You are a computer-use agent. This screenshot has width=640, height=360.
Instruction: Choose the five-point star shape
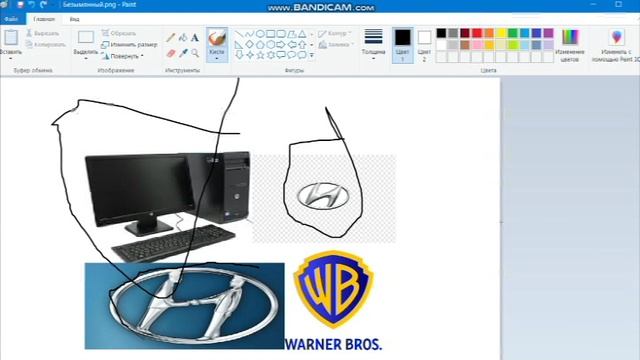coord(260,55)
